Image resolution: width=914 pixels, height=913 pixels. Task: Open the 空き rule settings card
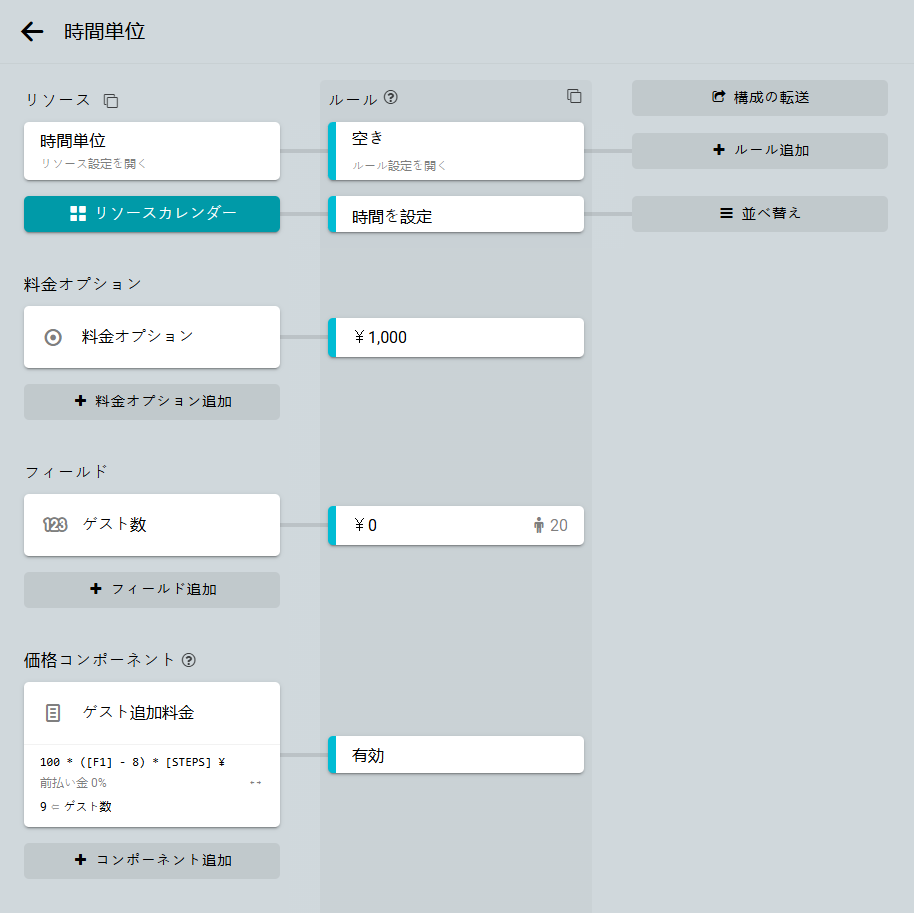[x=457, y=151]
